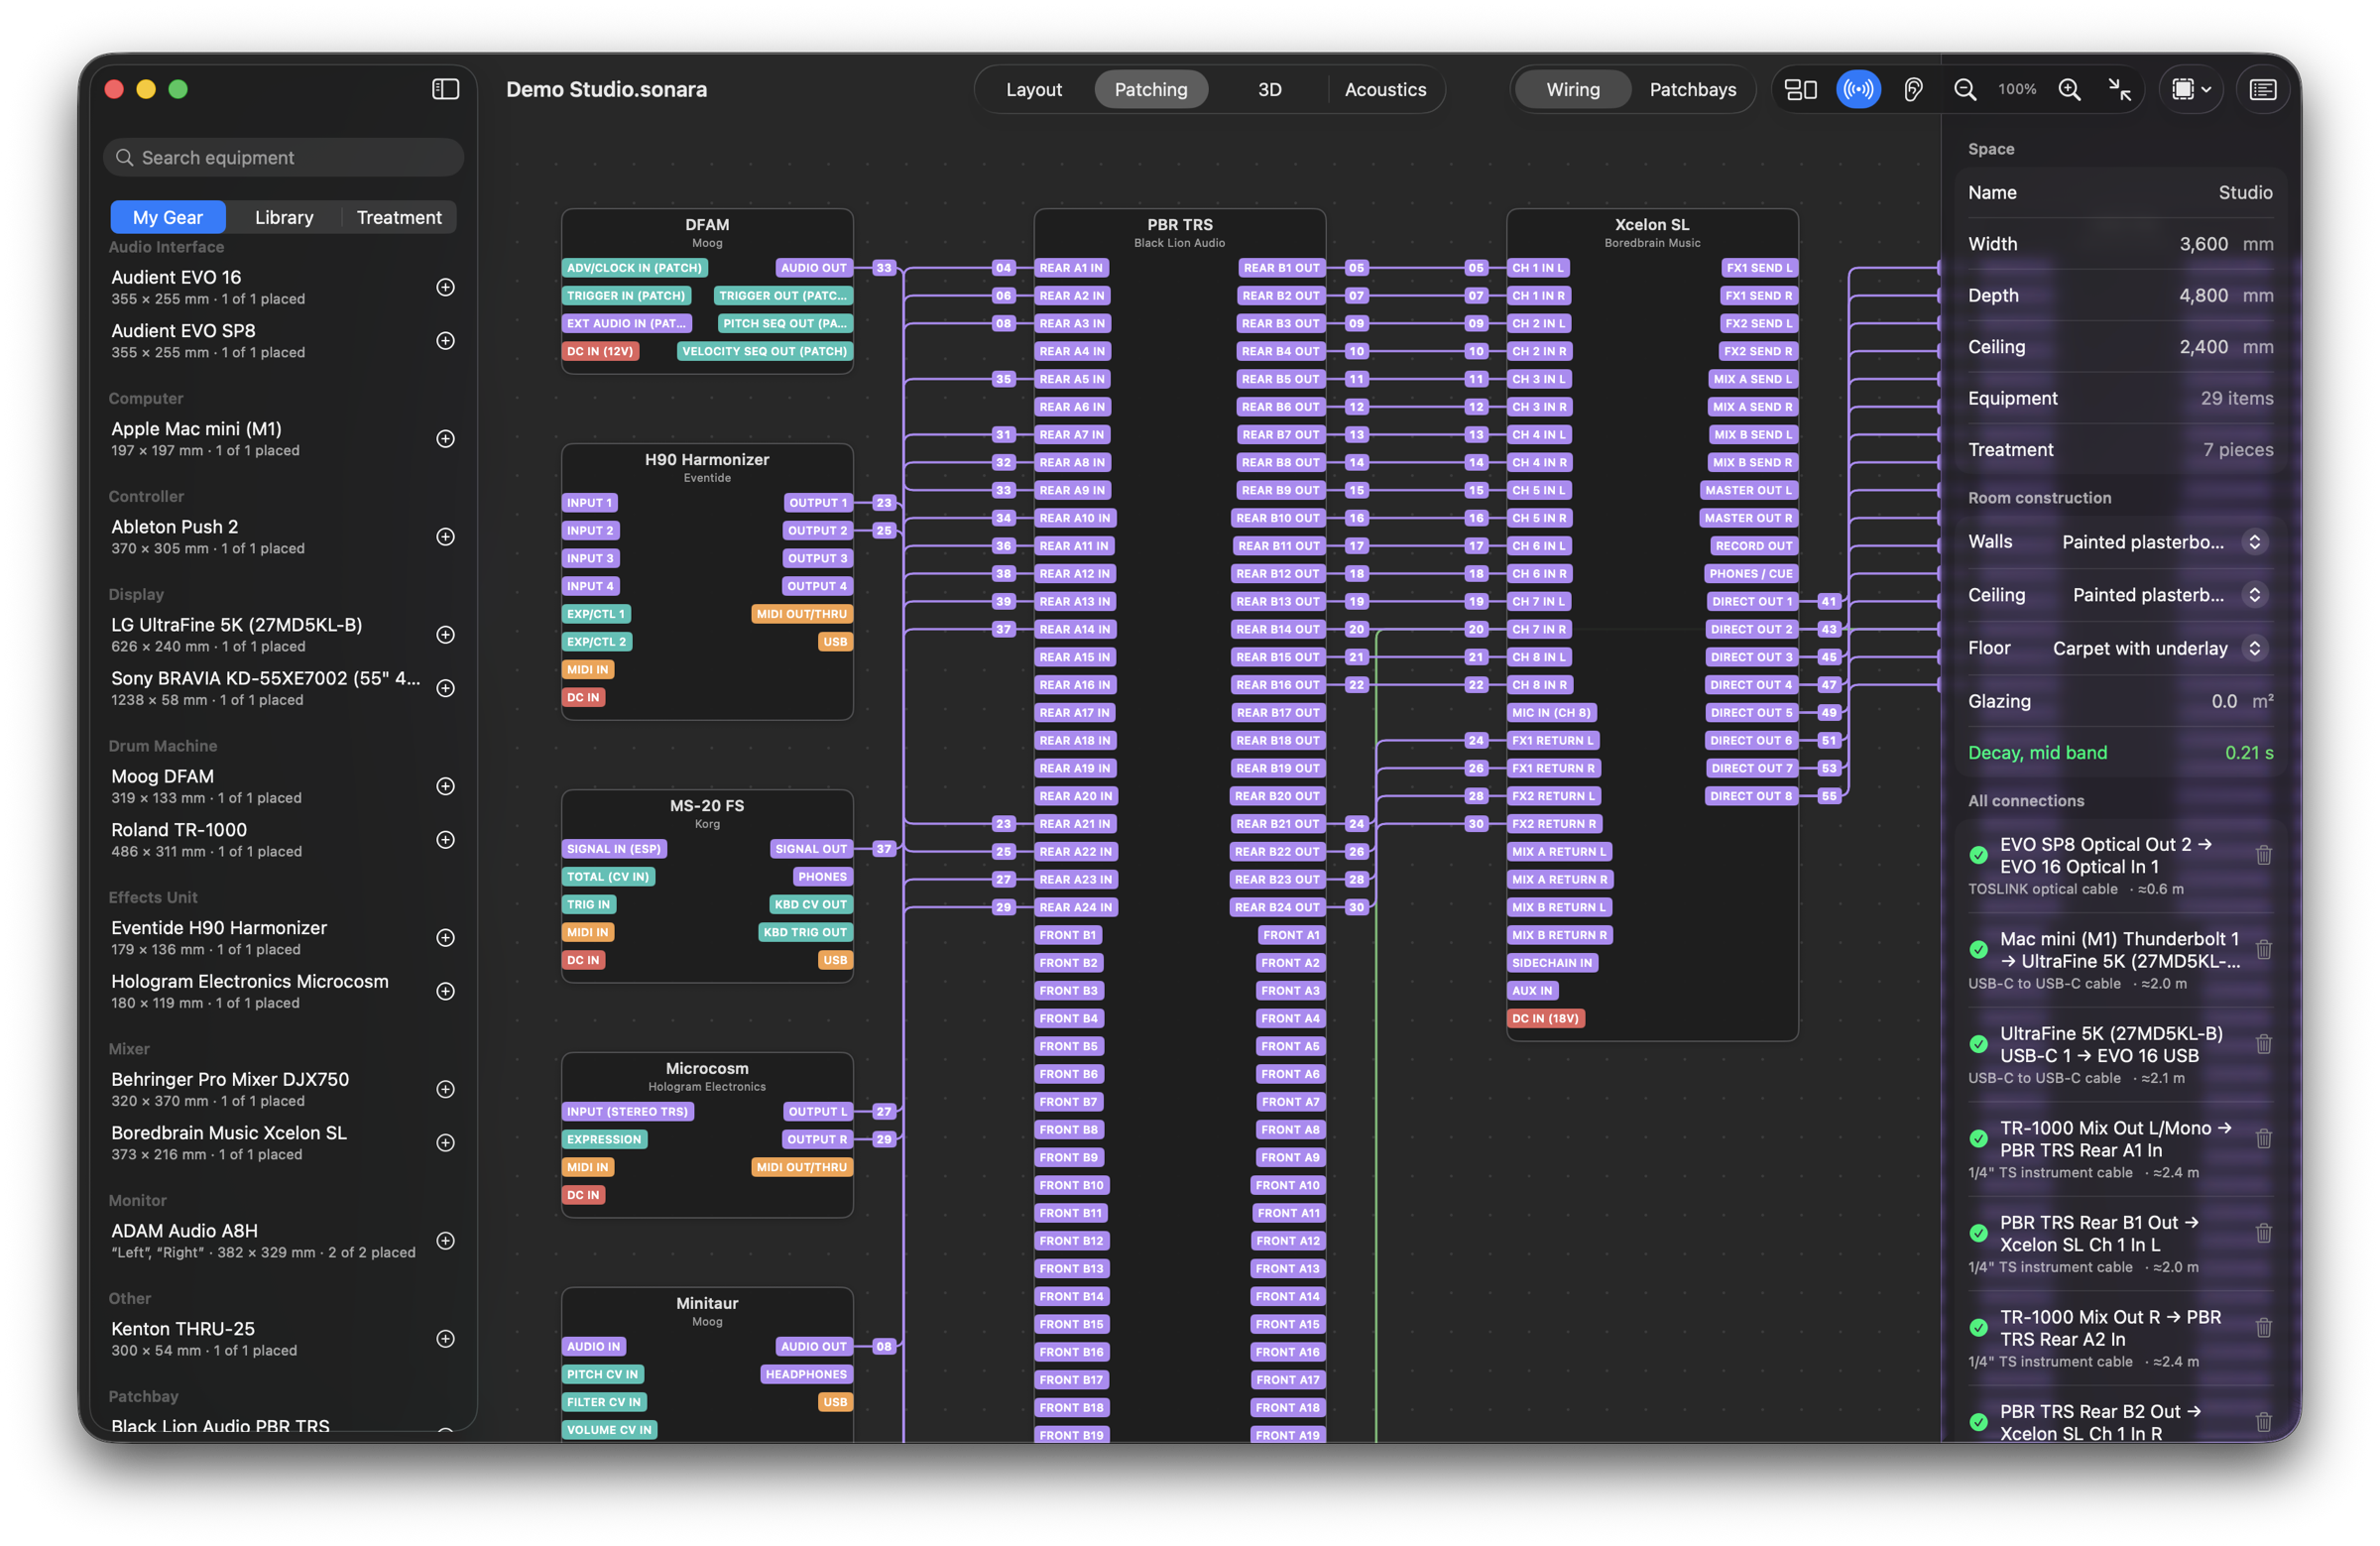
Task: Zoom in on the patching canvas
Action: pyautogui.click(x=2069, y=90)
